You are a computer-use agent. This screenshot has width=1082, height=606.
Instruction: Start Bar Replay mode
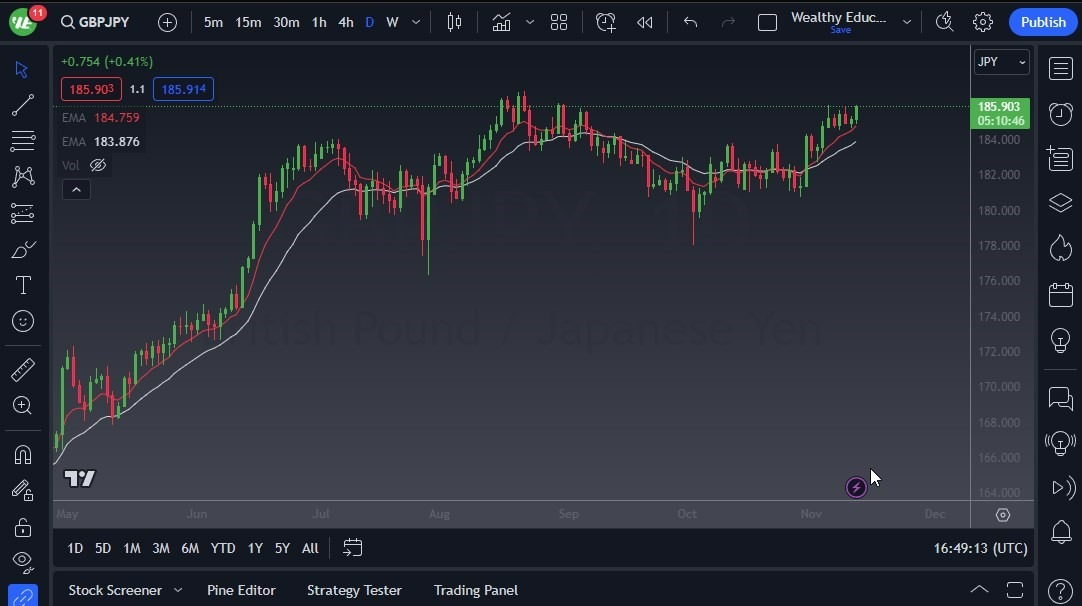644,21
